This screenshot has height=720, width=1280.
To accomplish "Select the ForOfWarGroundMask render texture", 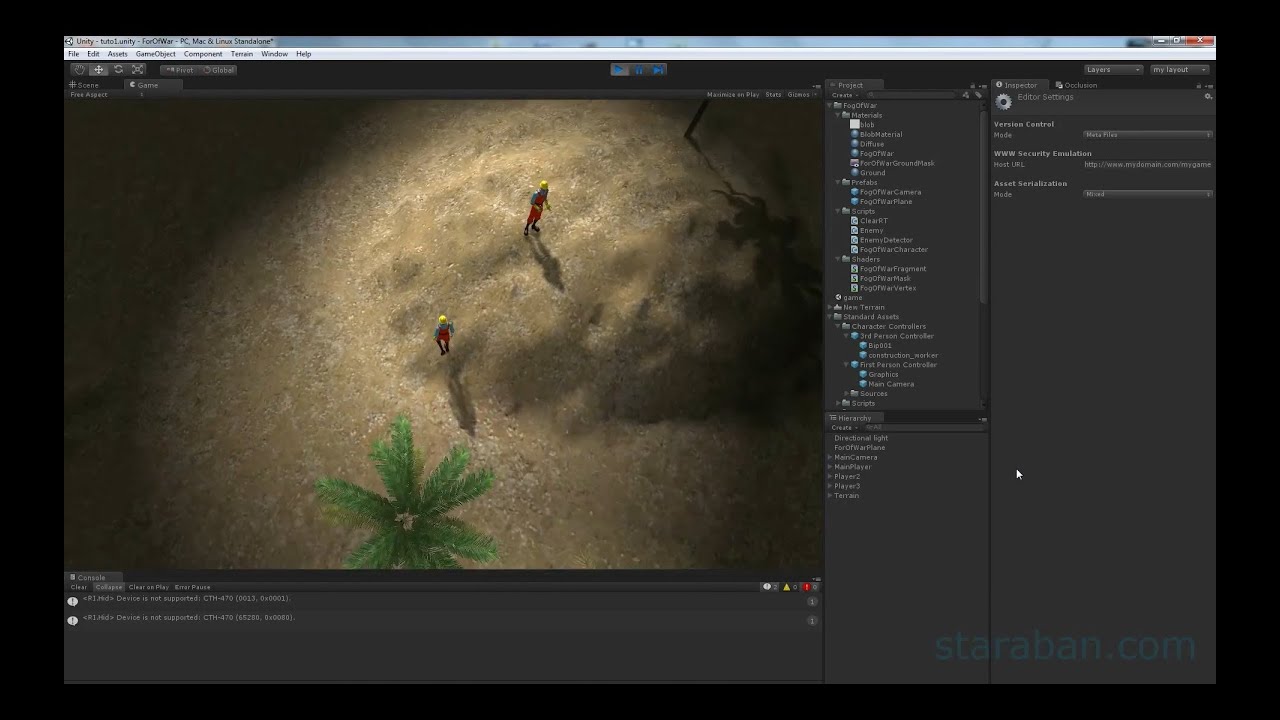I will tap(892, 163).
